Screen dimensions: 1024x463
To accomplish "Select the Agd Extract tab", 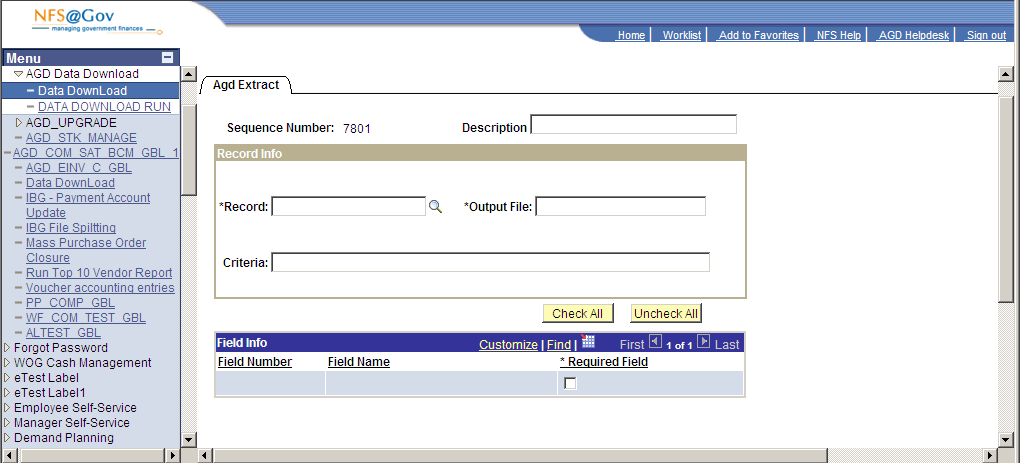I will tap(246, 85).
